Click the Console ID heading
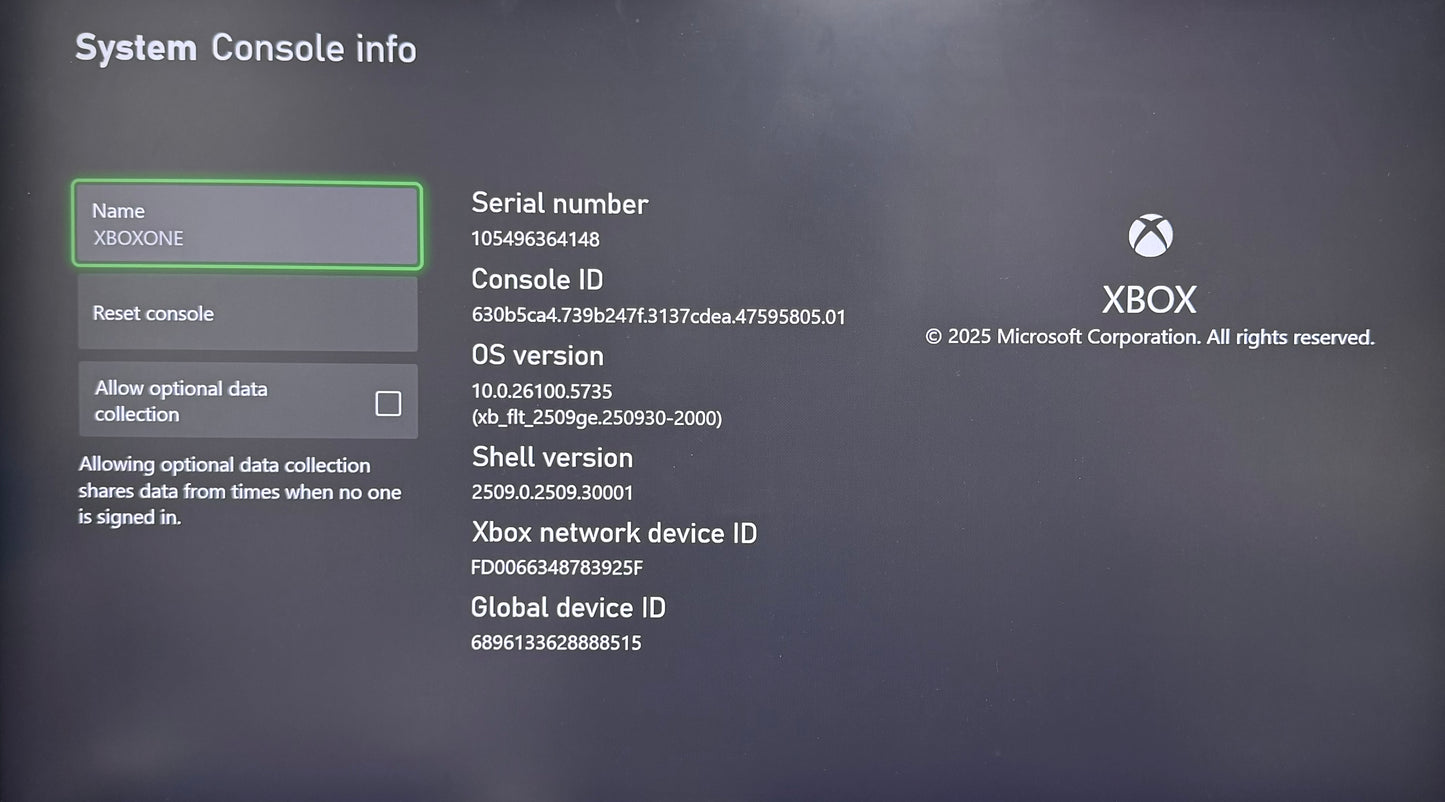The width and height of the screenshot is (1445, 802). [537, 279]
